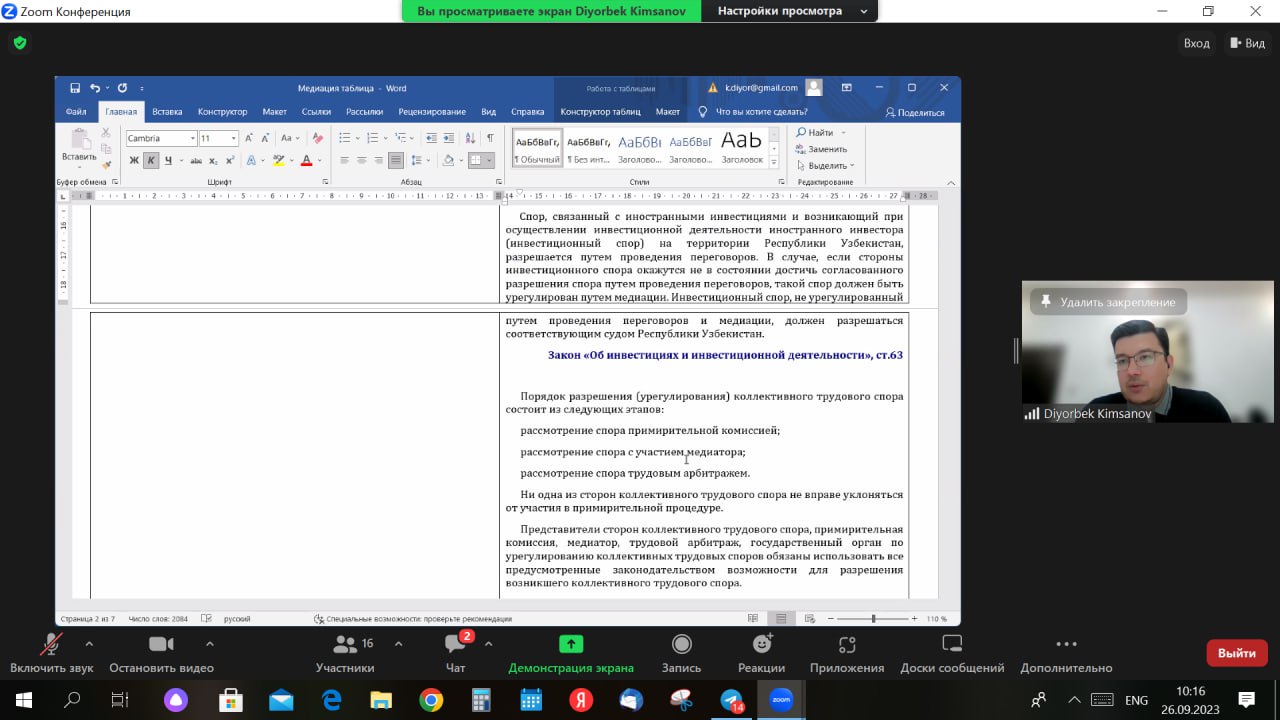Screen dimensions: 1280x720
Task: Click the Вход sign-in button
Action: click(x=1196, y=43)
